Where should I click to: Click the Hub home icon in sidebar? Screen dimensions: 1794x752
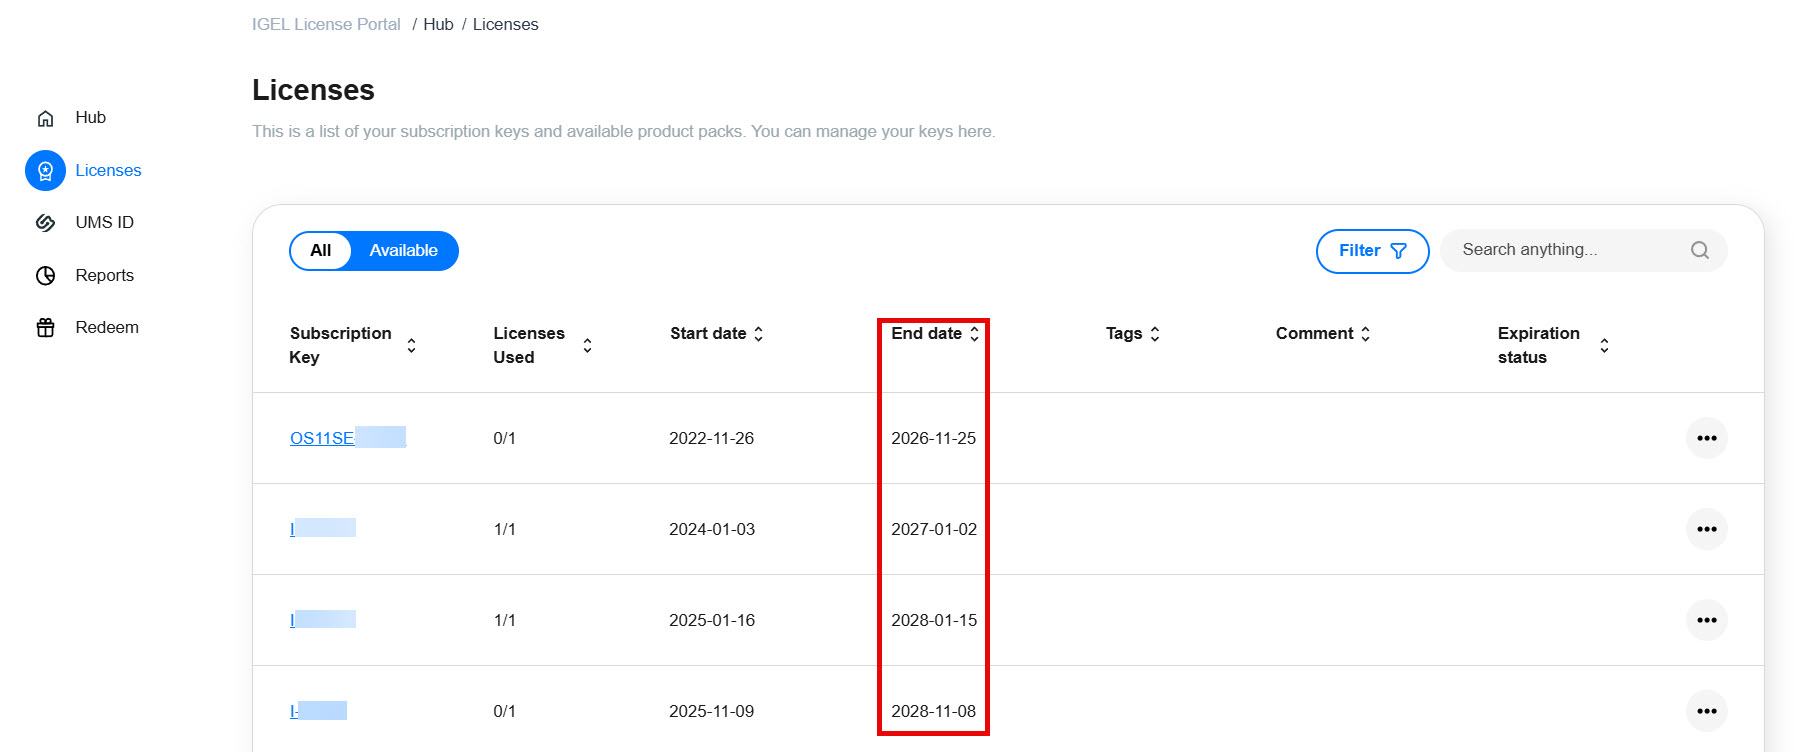(x=45, y=118)
